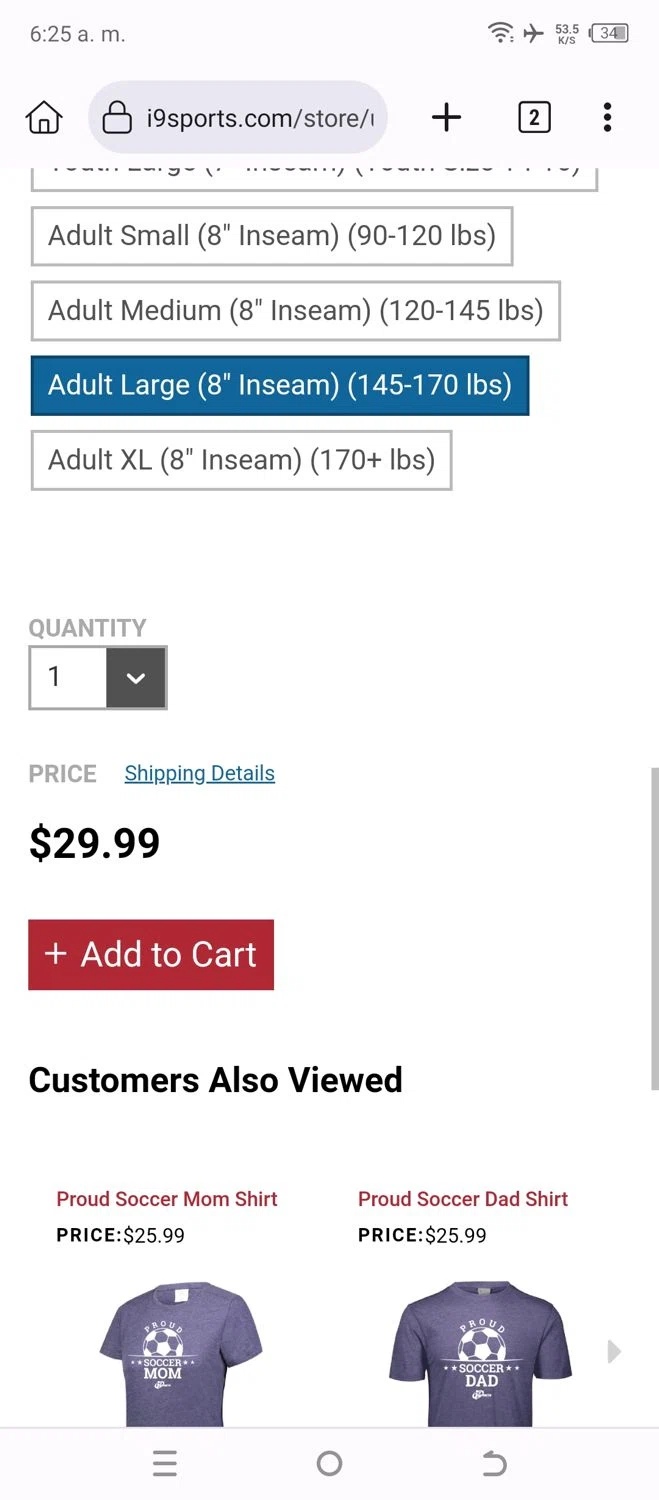659x1500 pixels.
Task: Open the browser three-dot menu
Action: pyautogui.click(x=607, y=118)
